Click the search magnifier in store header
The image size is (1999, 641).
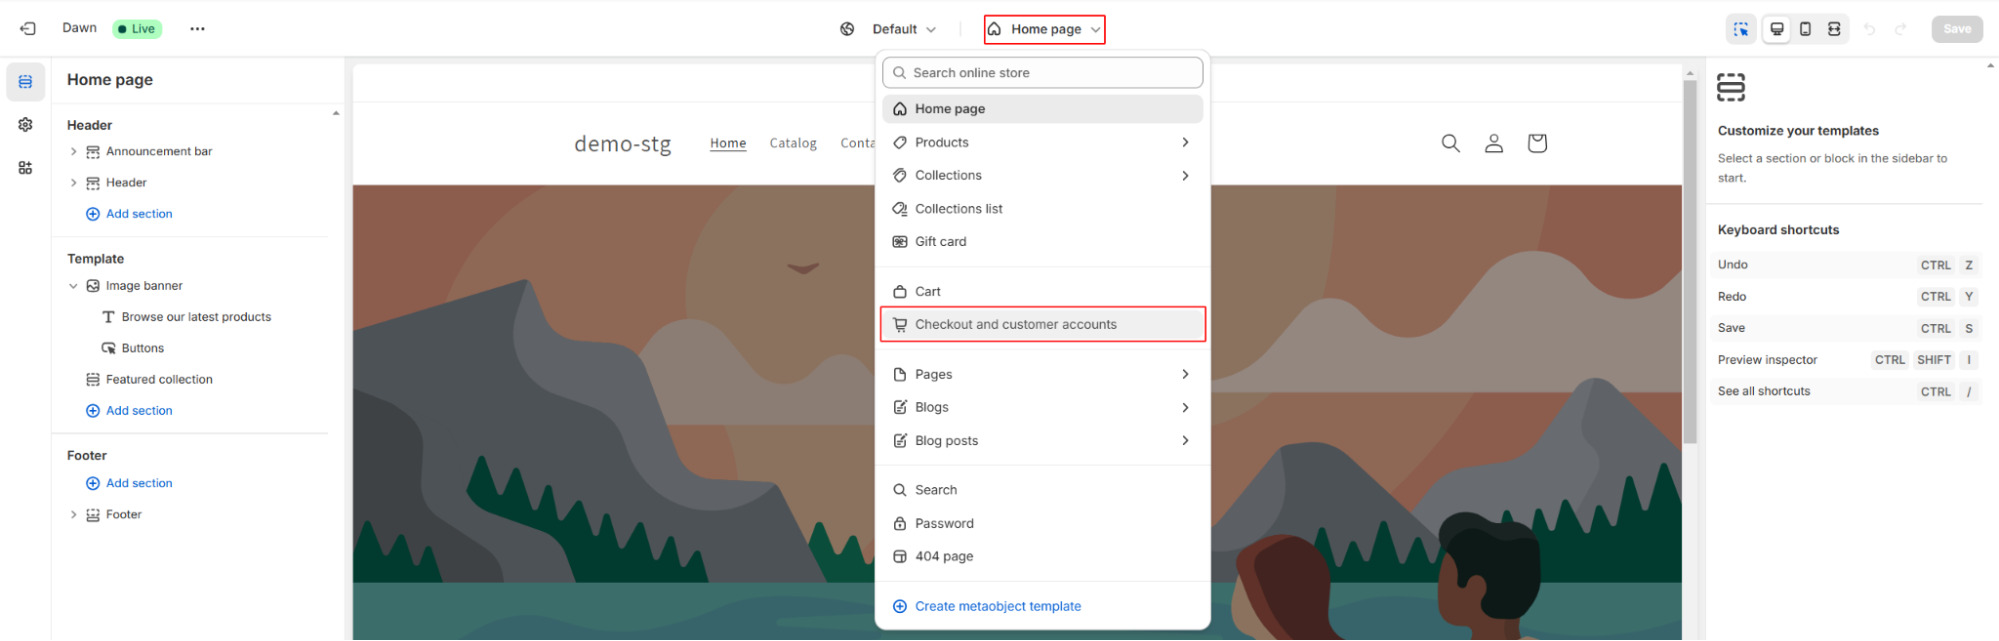point(1450,143)
